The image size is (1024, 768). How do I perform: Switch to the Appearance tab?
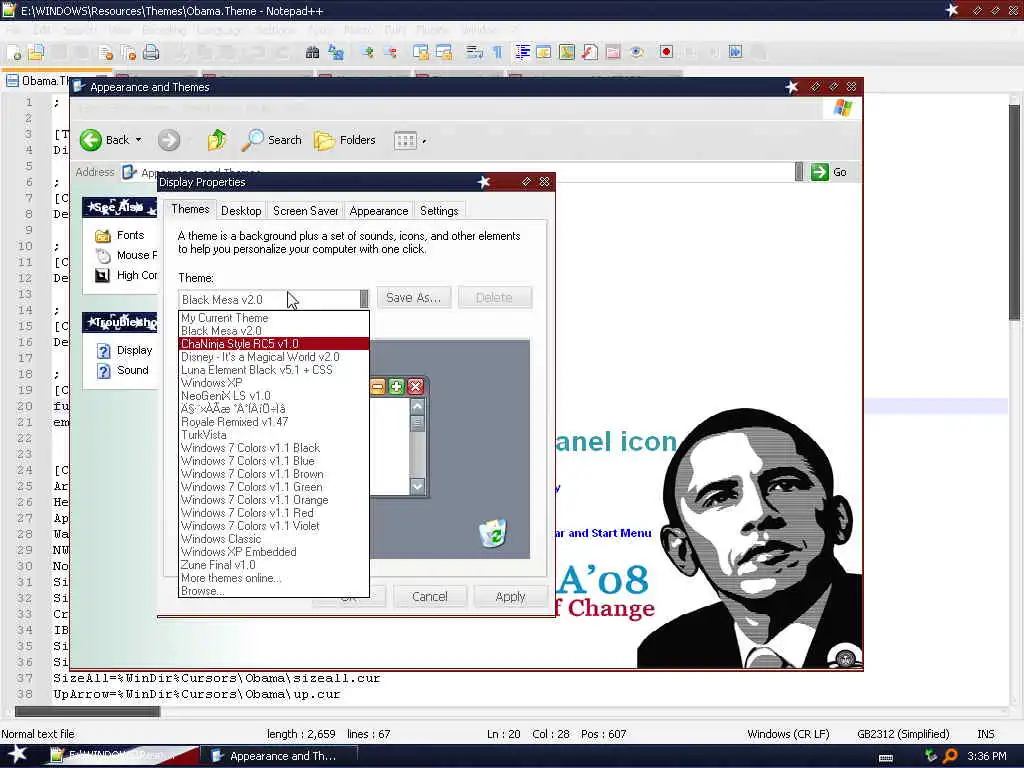[379, 210]
